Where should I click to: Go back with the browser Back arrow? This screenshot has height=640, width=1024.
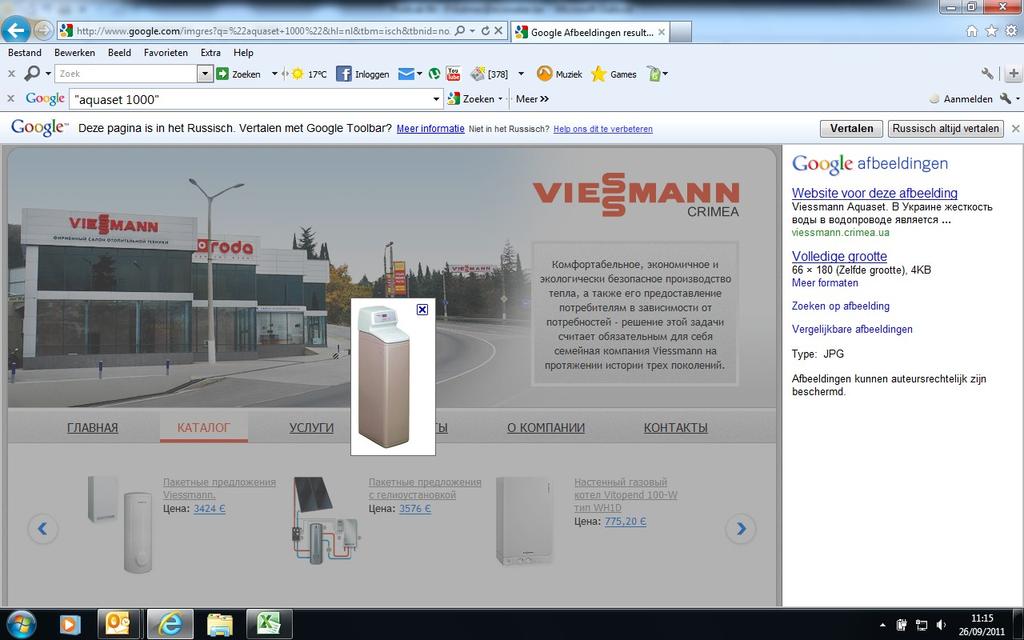pos(16,29)
